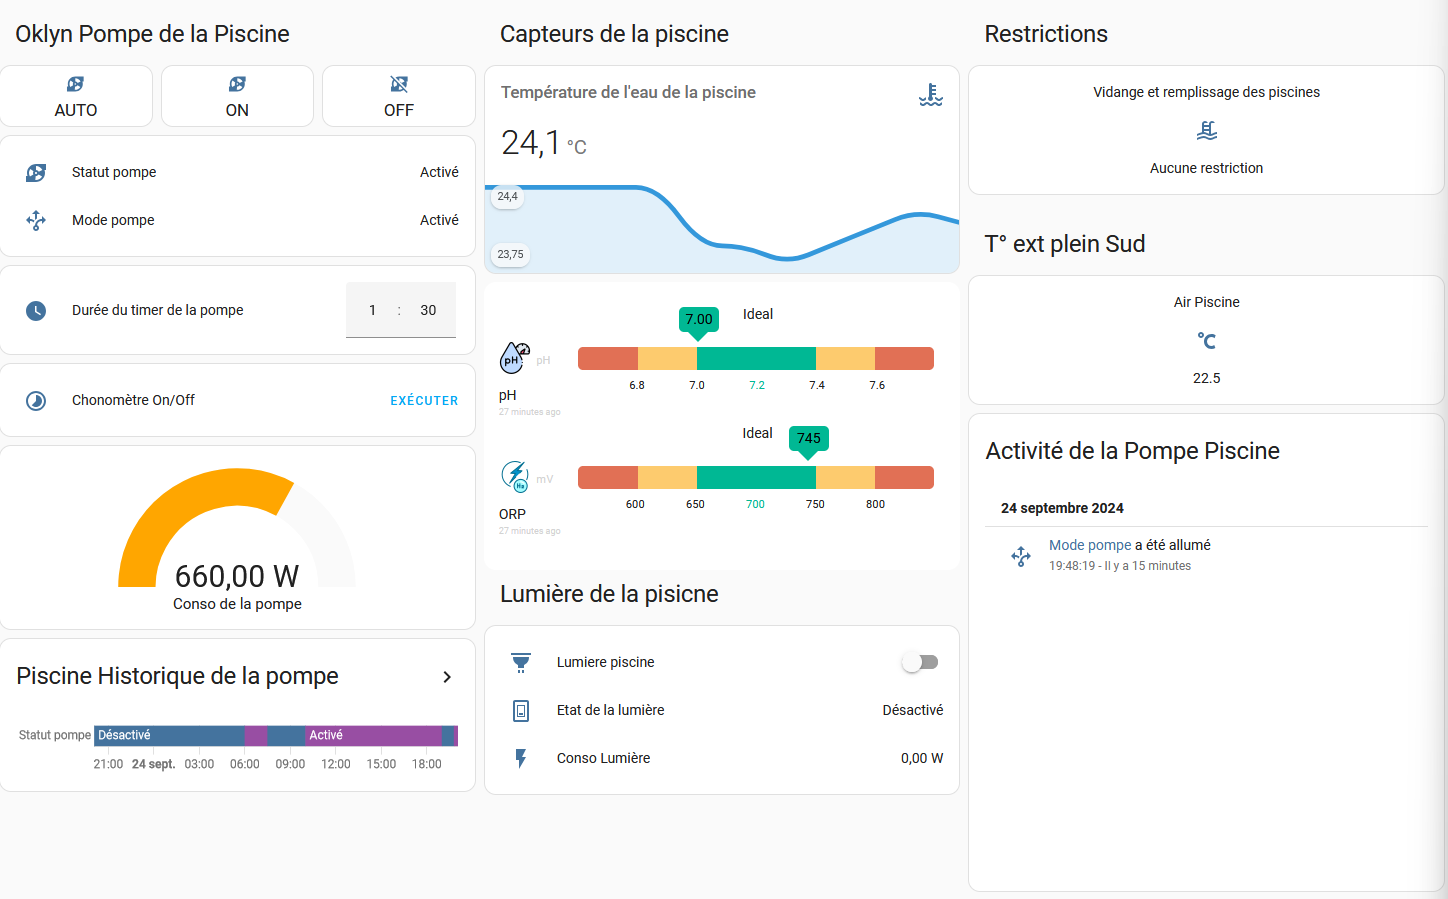Viewport: 1448px width, 899px height.
Task: Select the Activé segment in pump history
Action: 374,736
